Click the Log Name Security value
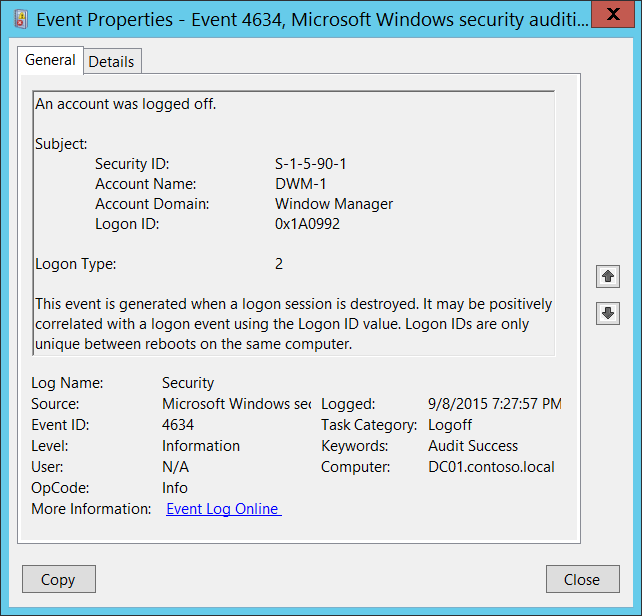Viewport: 642px width, 616px height. click(x=188, y=383)
